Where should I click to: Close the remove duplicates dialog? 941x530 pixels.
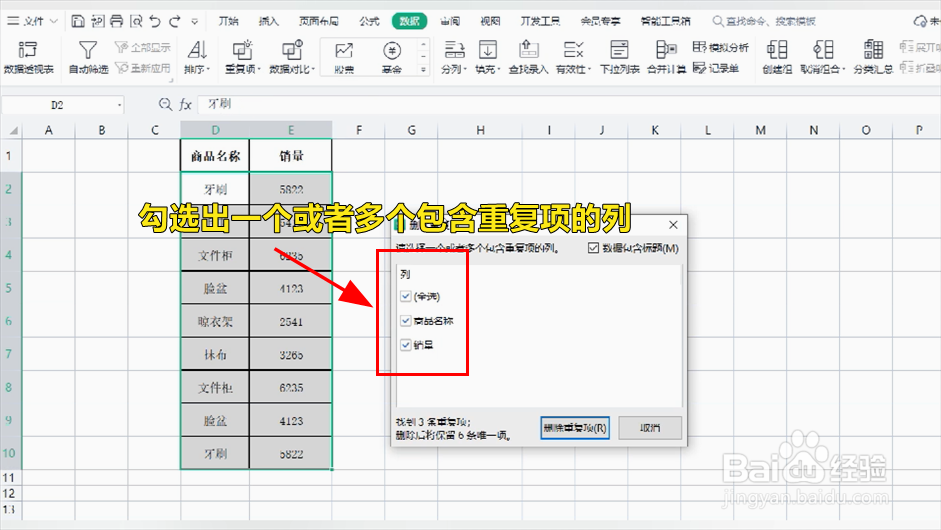pos(673,224)
